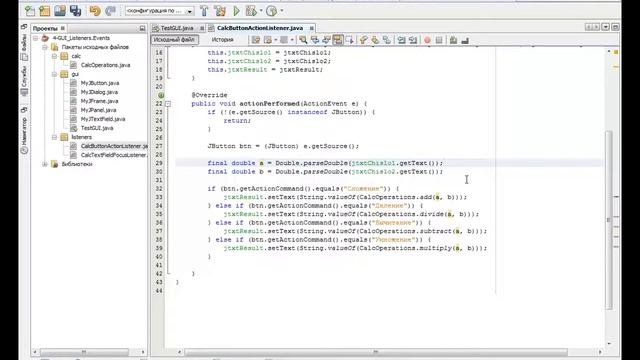This screenshot has height=360, width=640.
Task: Open the project configuration combo box
Action: point(159,11)
